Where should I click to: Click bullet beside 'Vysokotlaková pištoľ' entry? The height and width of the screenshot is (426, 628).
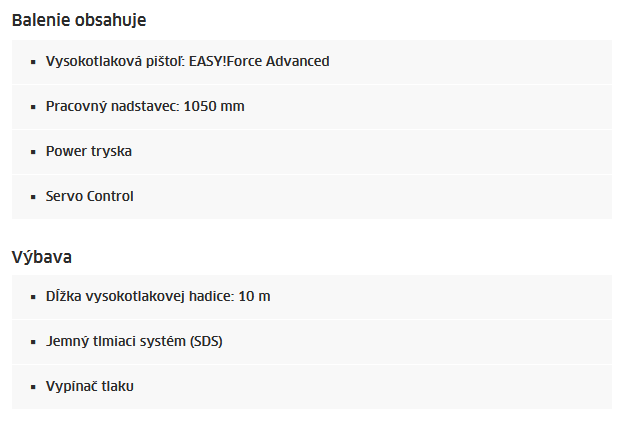click(x=33, y=62)
